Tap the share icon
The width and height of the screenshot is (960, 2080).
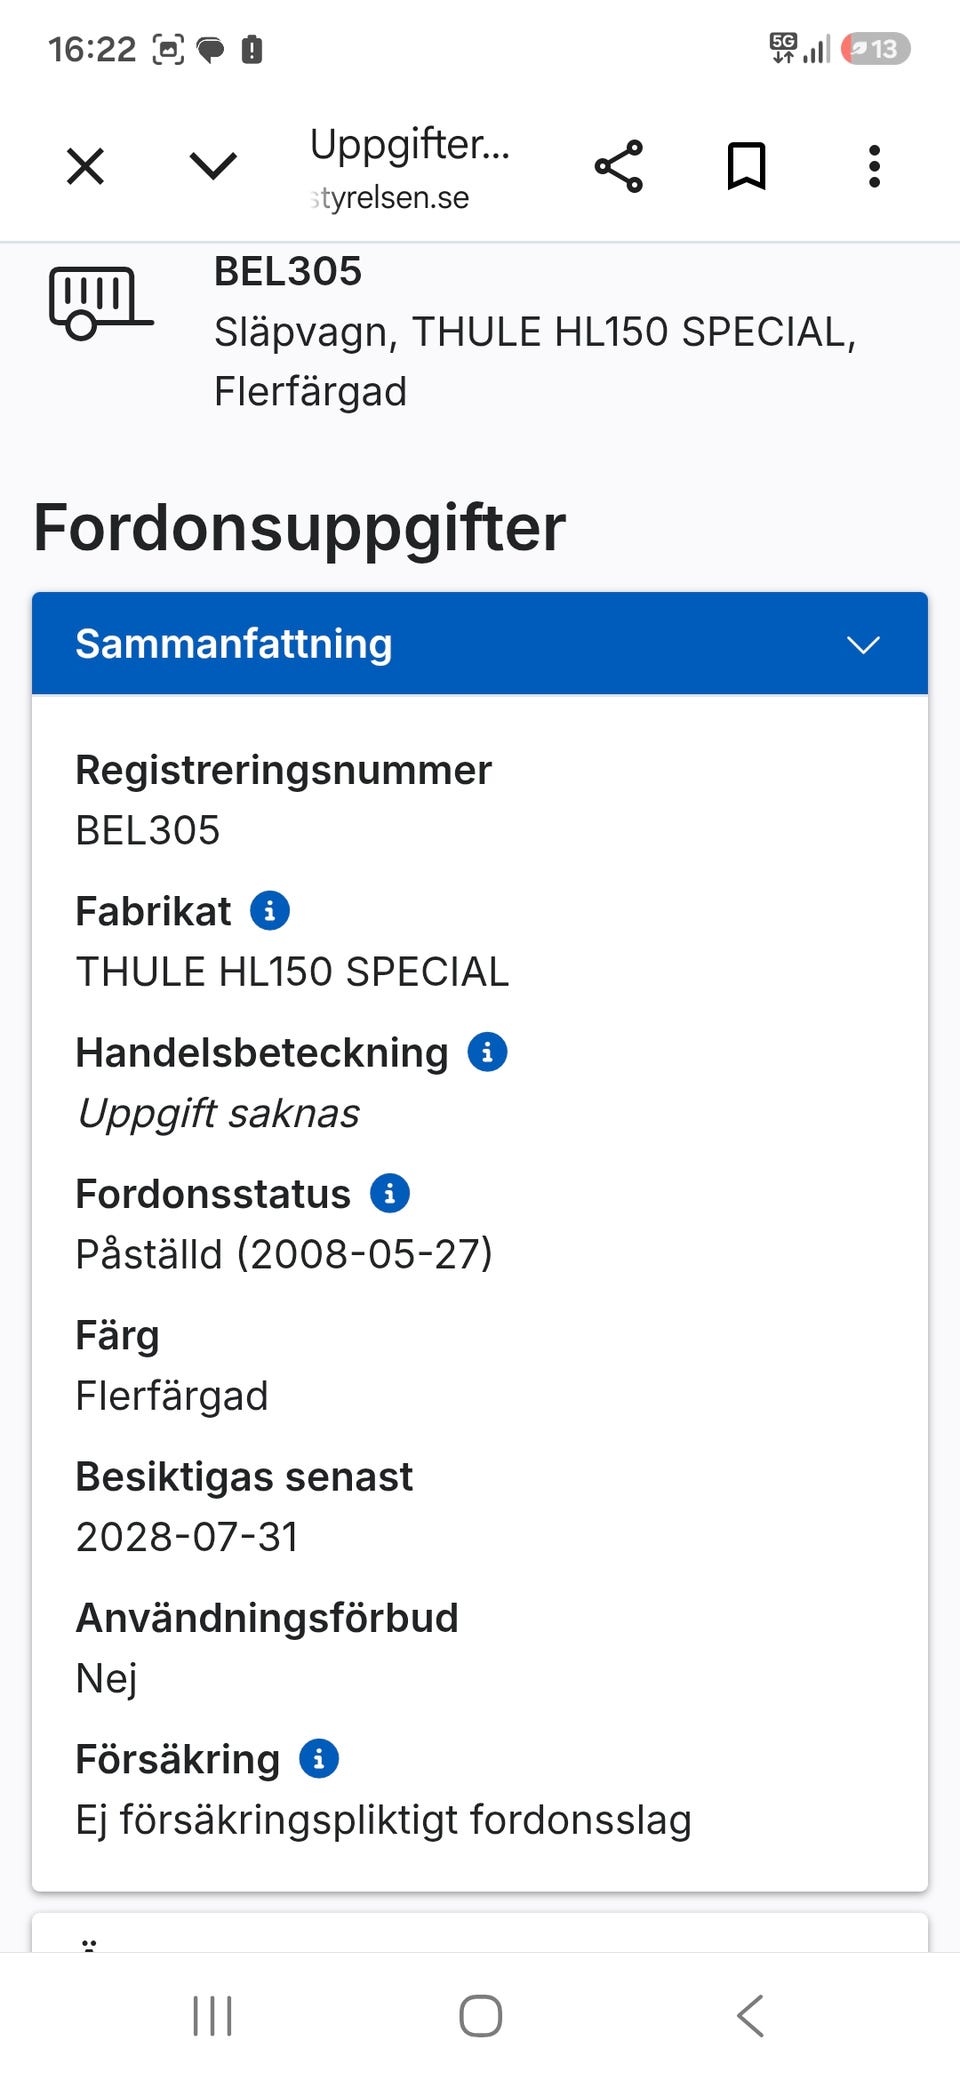[619, 166]
